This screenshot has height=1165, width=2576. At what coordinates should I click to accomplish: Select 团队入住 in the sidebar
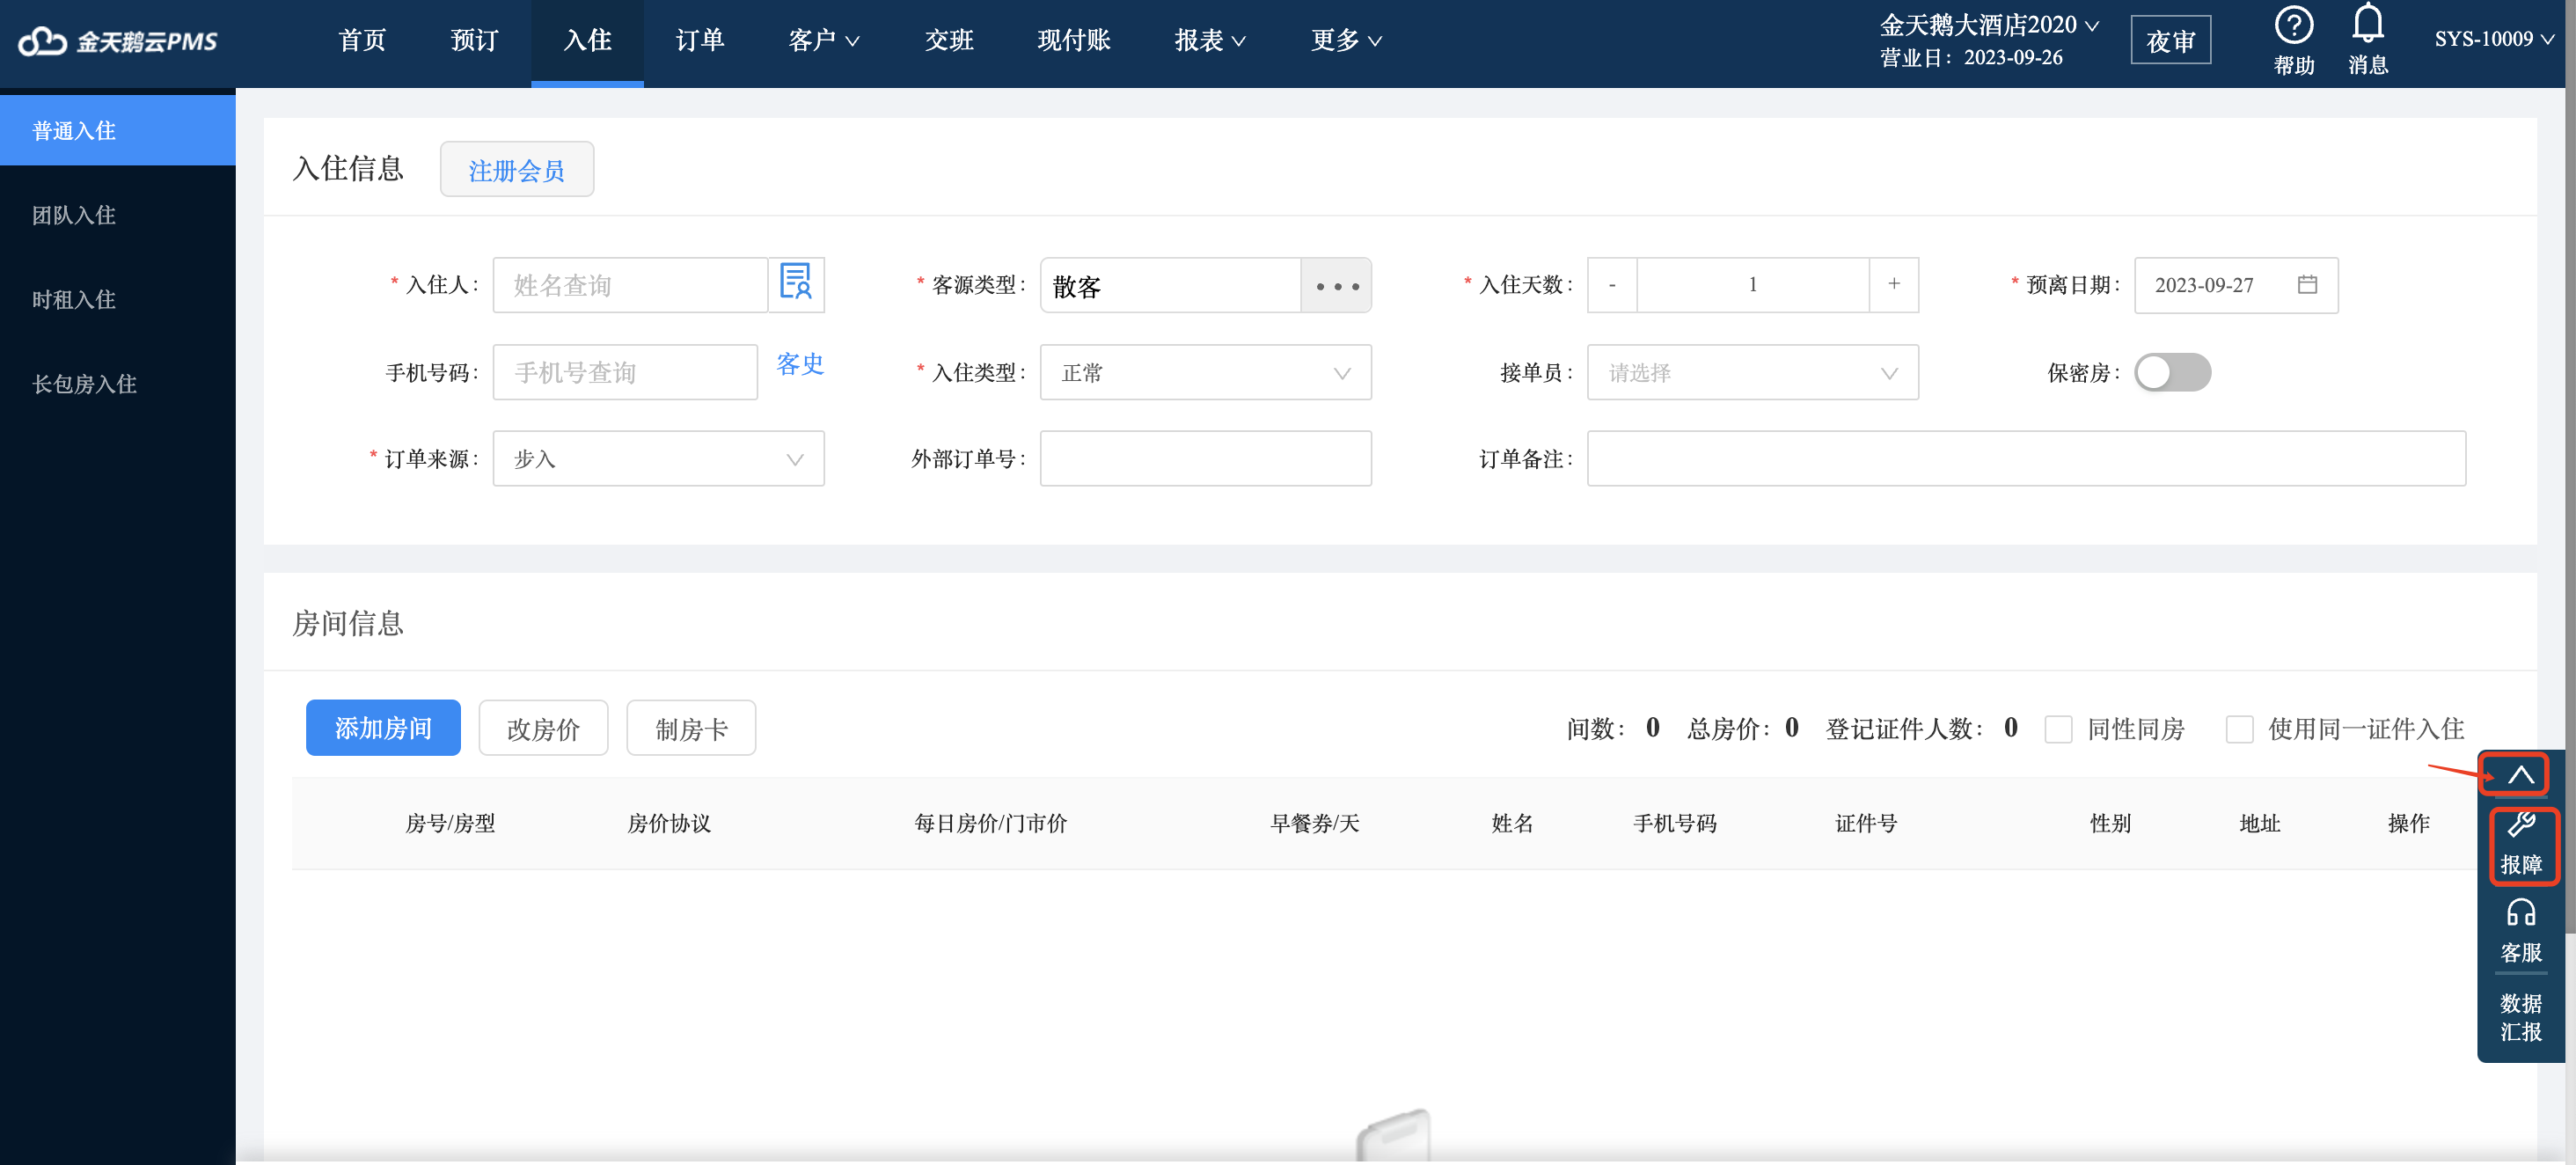point(118,215)
